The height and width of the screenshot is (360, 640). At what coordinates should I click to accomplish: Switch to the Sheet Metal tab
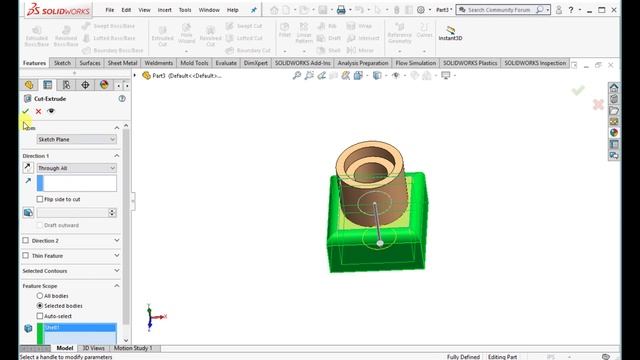[x=122, y=63]
